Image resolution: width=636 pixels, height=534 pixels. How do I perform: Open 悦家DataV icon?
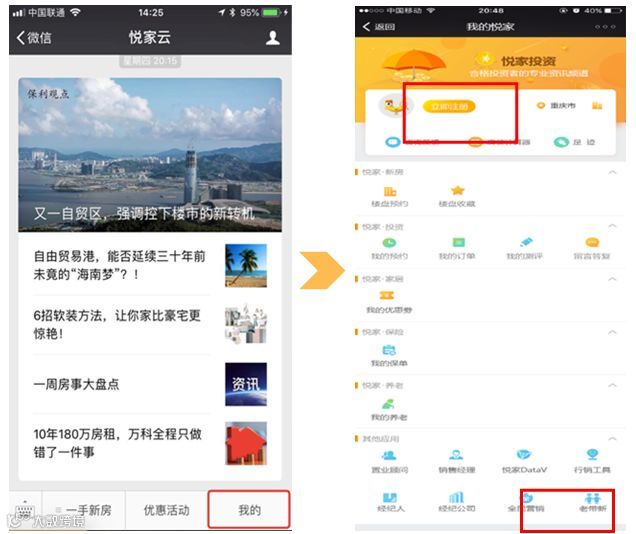[x=524, y=455]
